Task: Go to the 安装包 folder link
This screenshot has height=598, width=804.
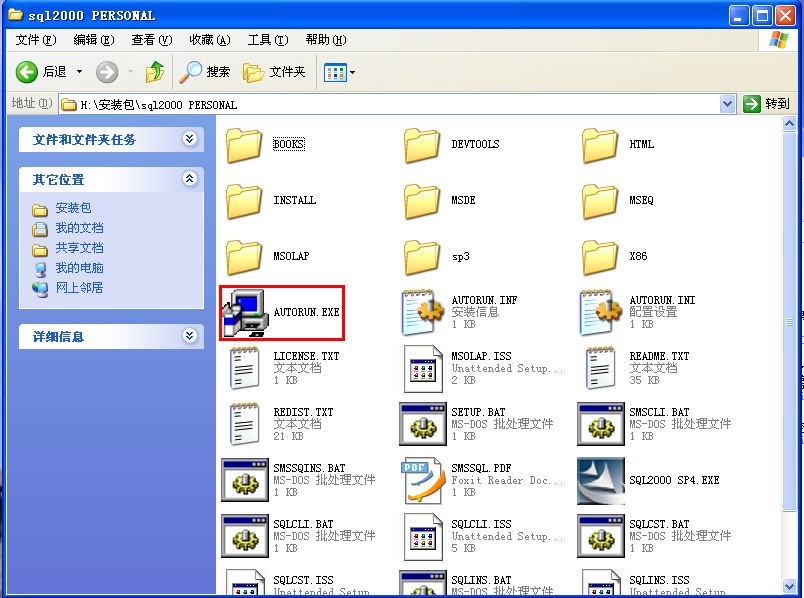Action: click(73, 208)
